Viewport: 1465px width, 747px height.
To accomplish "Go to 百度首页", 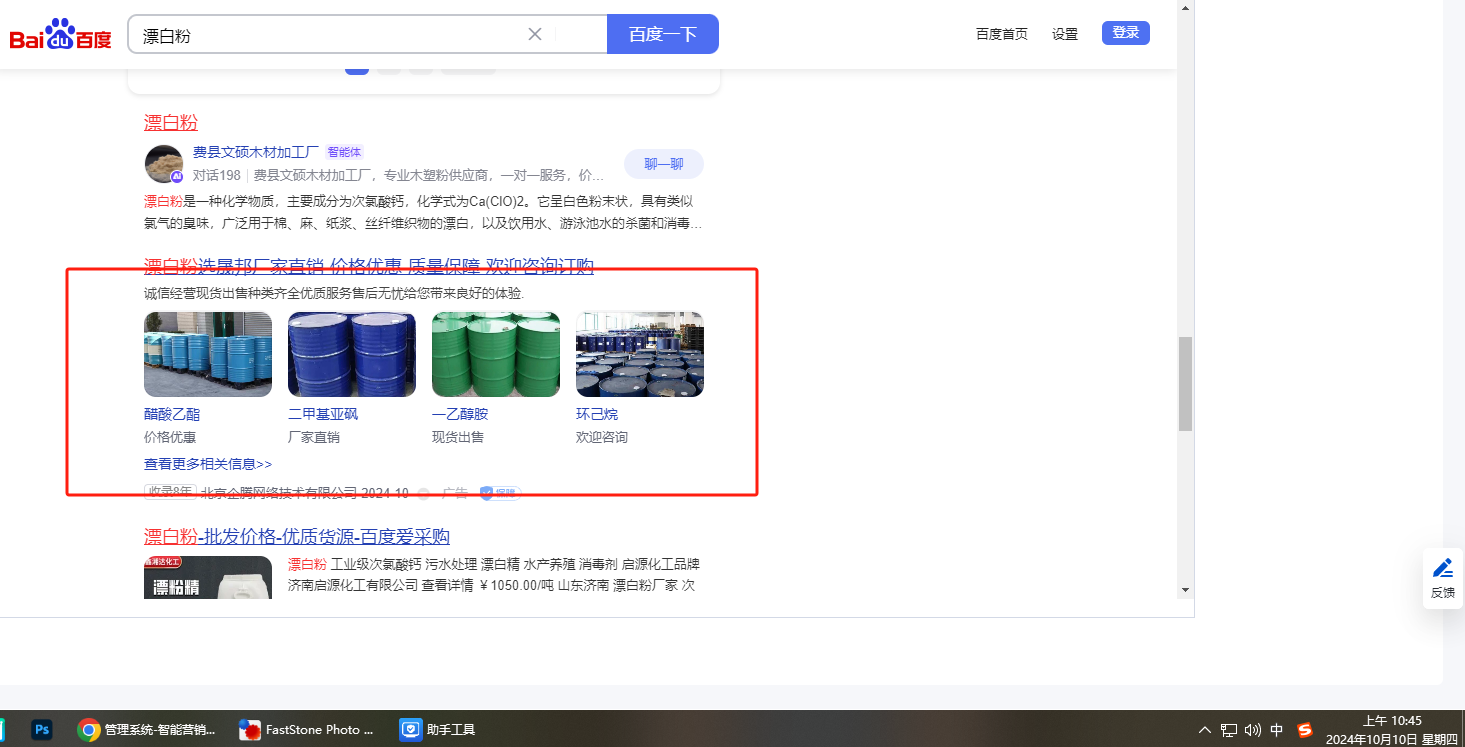I will pyautogui.click(x=1002, y=34).
